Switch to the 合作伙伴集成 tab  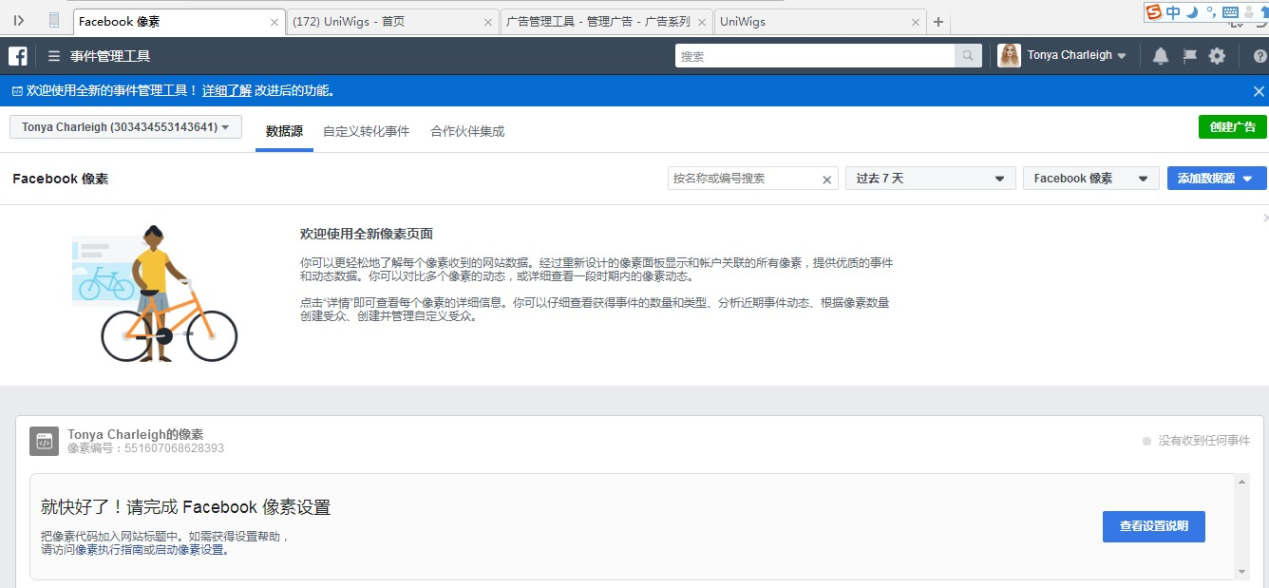pos(467,131)
